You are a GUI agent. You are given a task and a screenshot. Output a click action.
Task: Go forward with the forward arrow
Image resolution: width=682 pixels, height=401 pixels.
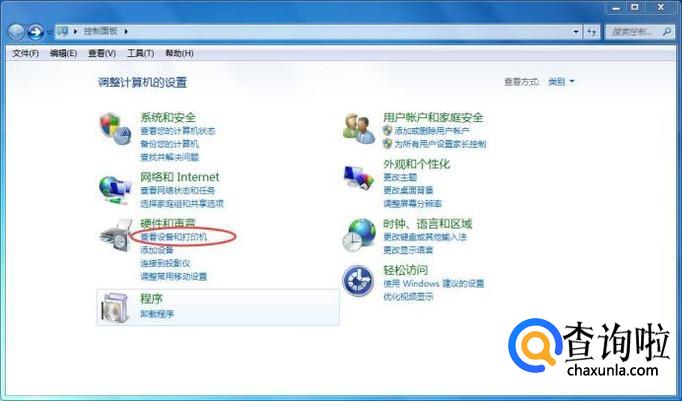point(35,32)
